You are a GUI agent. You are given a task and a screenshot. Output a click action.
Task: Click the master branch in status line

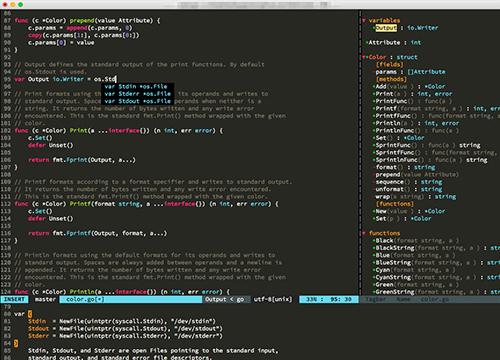tap(45, 299)
